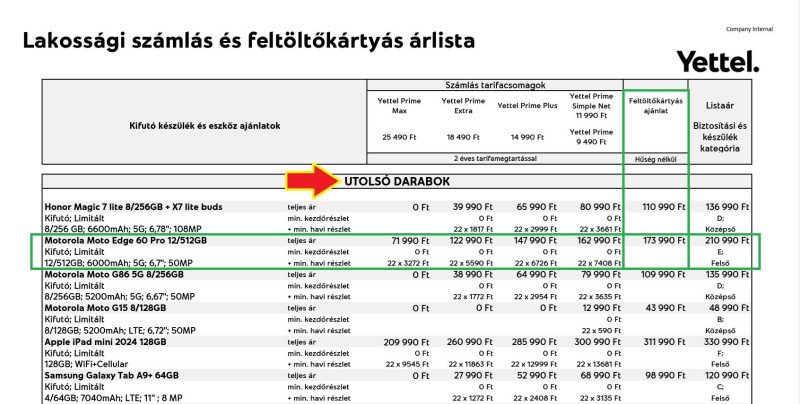The width and height of the screenshot is (800, 404).
Task: Select the '22 x 1272 Ft' installment
Action: pos(473,398)
